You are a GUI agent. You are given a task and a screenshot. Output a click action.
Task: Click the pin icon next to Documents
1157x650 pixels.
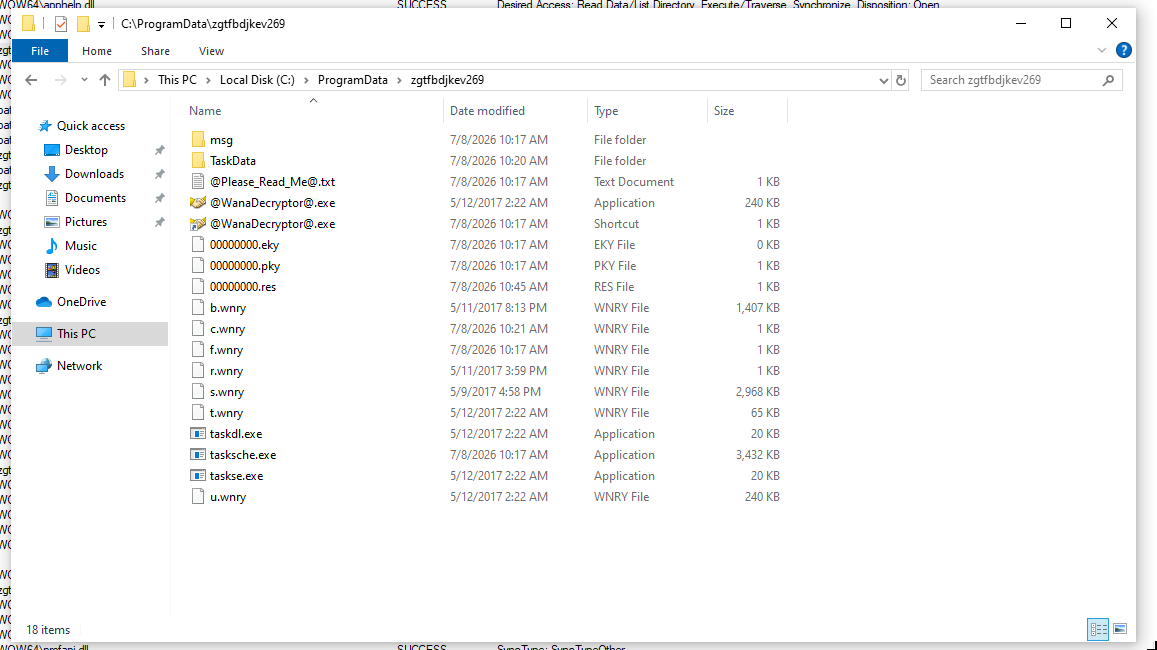pyautogui.click(x=159, y=198)
